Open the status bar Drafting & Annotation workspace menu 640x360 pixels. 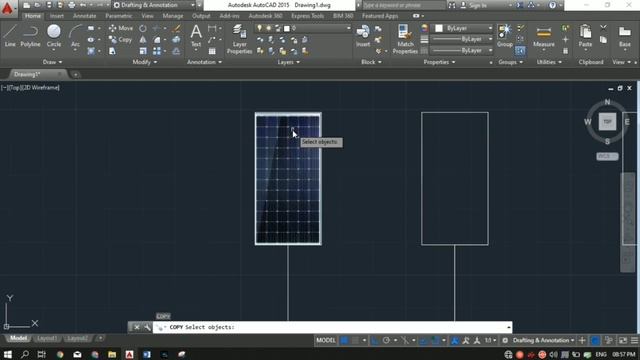(543, 340)
